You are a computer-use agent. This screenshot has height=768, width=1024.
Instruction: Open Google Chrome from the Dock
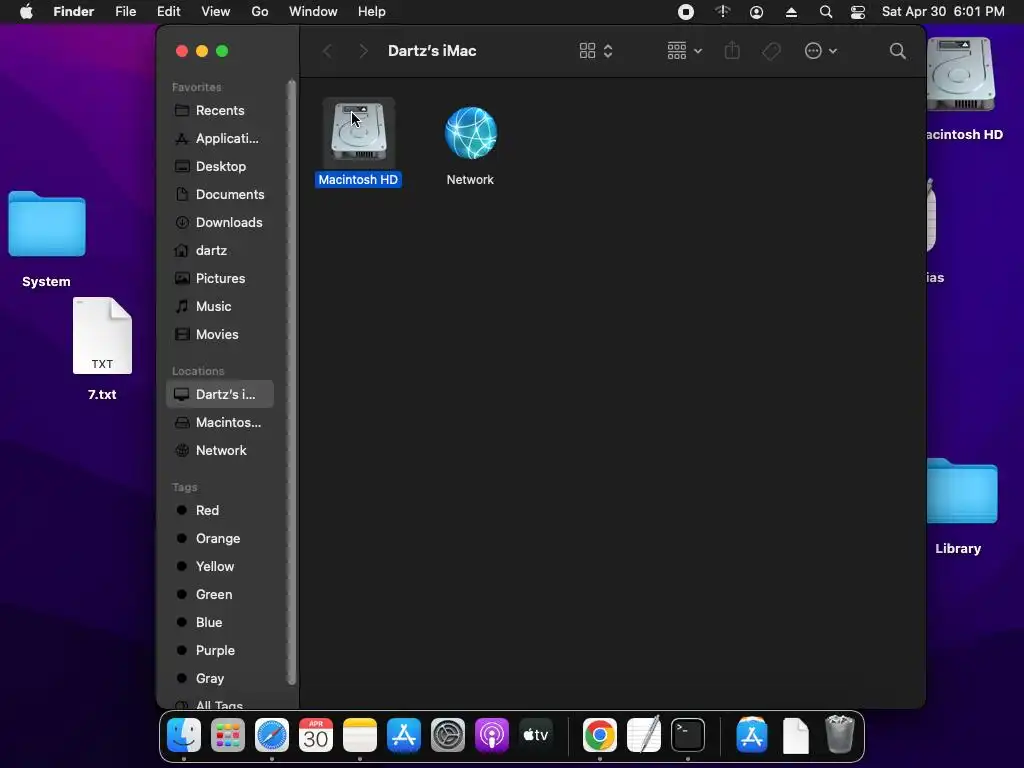[600, 735]
